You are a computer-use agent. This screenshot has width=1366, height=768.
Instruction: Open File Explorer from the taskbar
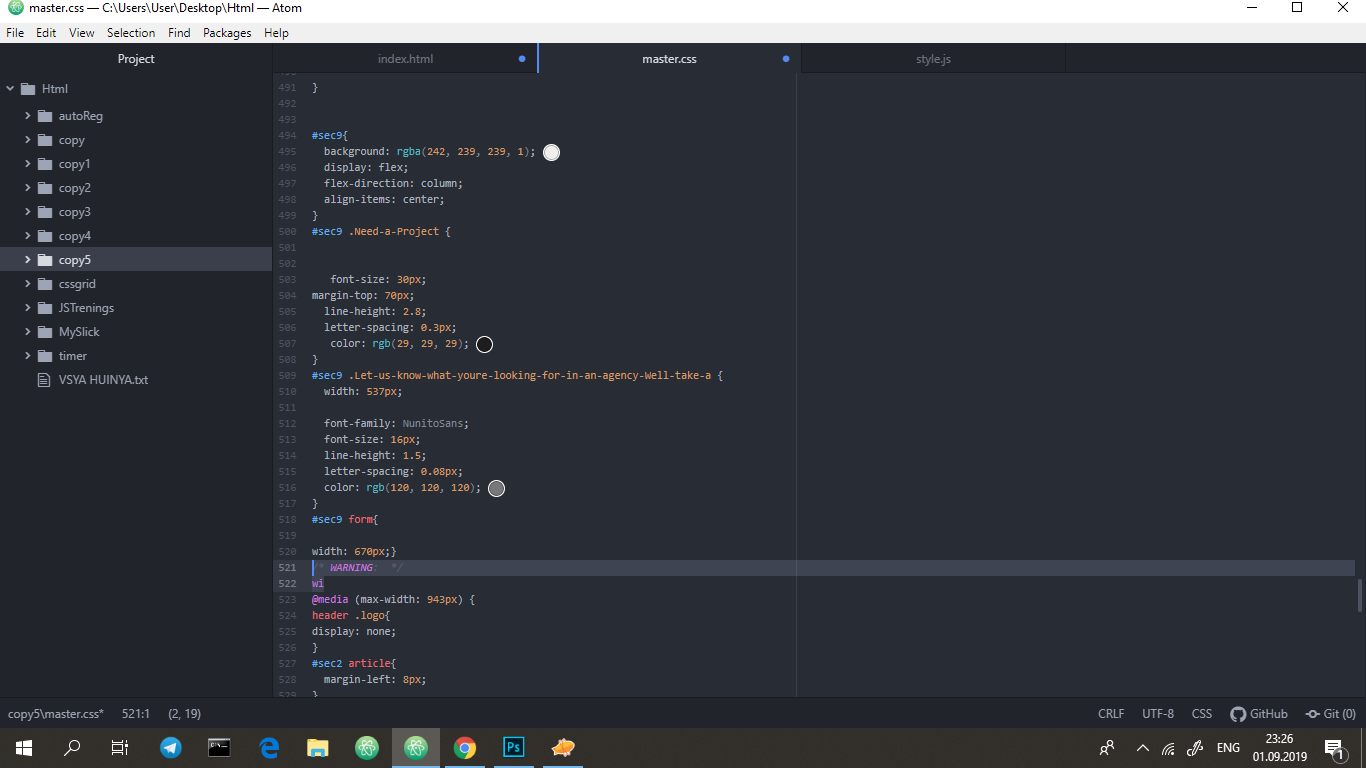(x=318, y=747)
